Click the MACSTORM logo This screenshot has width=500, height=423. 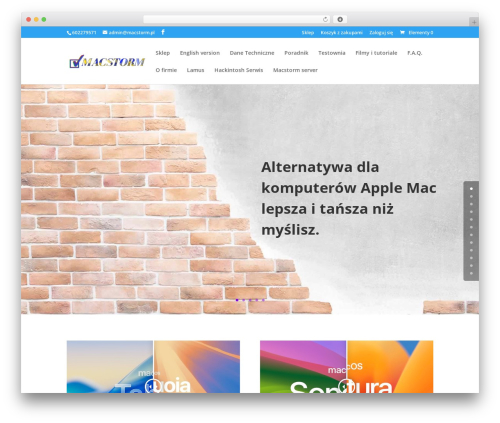coord(107,61)
